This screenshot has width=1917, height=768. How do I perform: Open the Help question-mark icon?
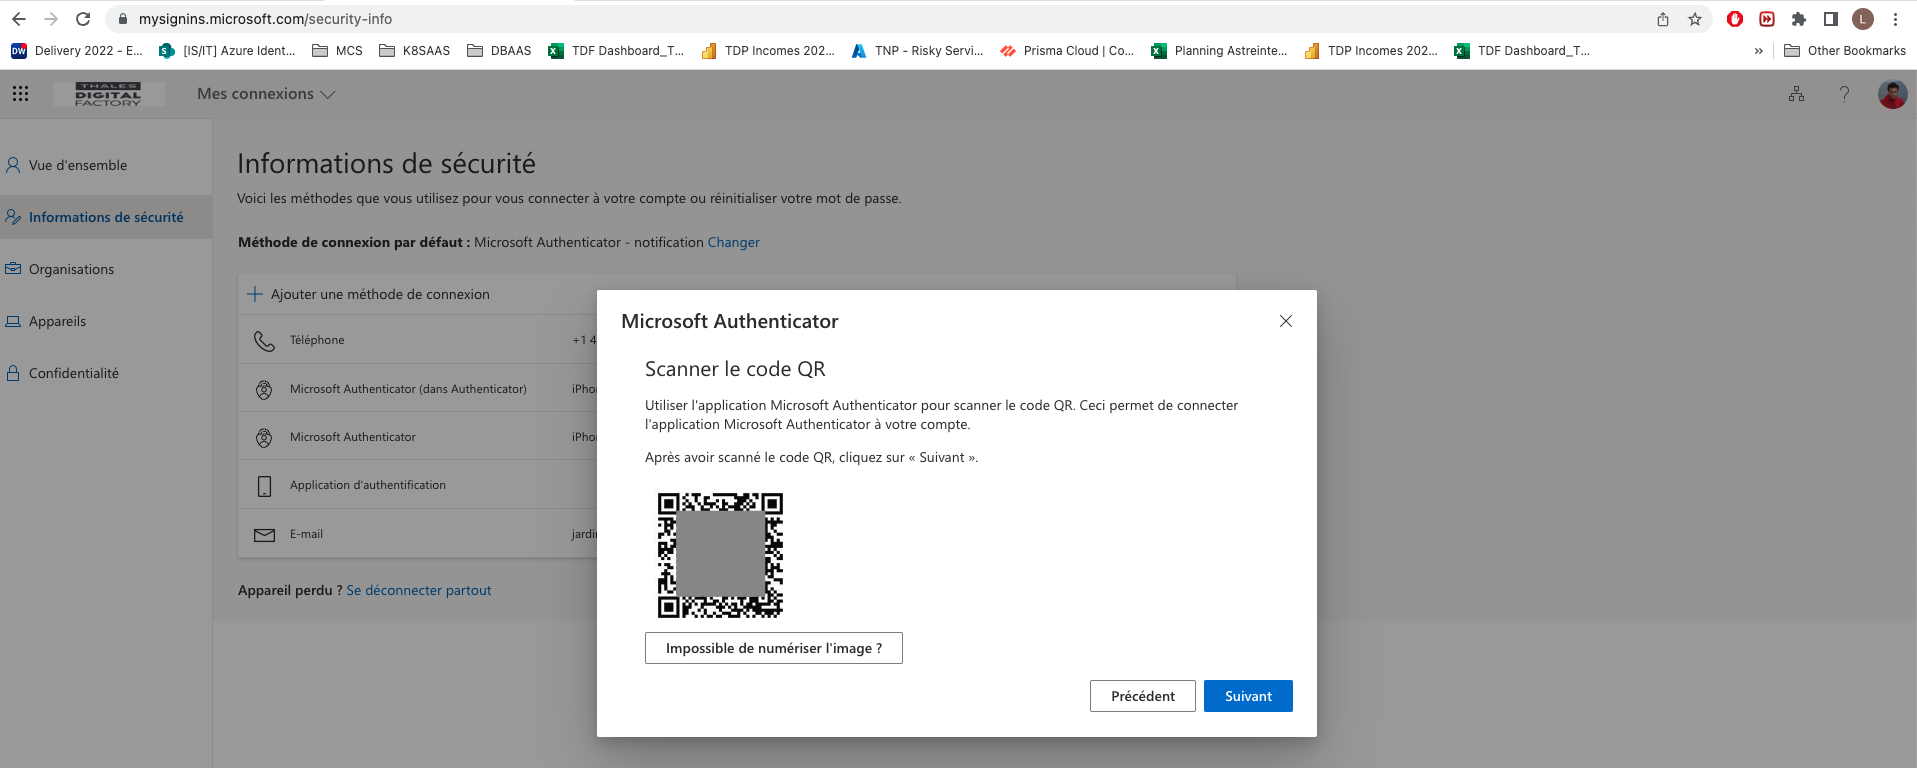coord(1845,94)
